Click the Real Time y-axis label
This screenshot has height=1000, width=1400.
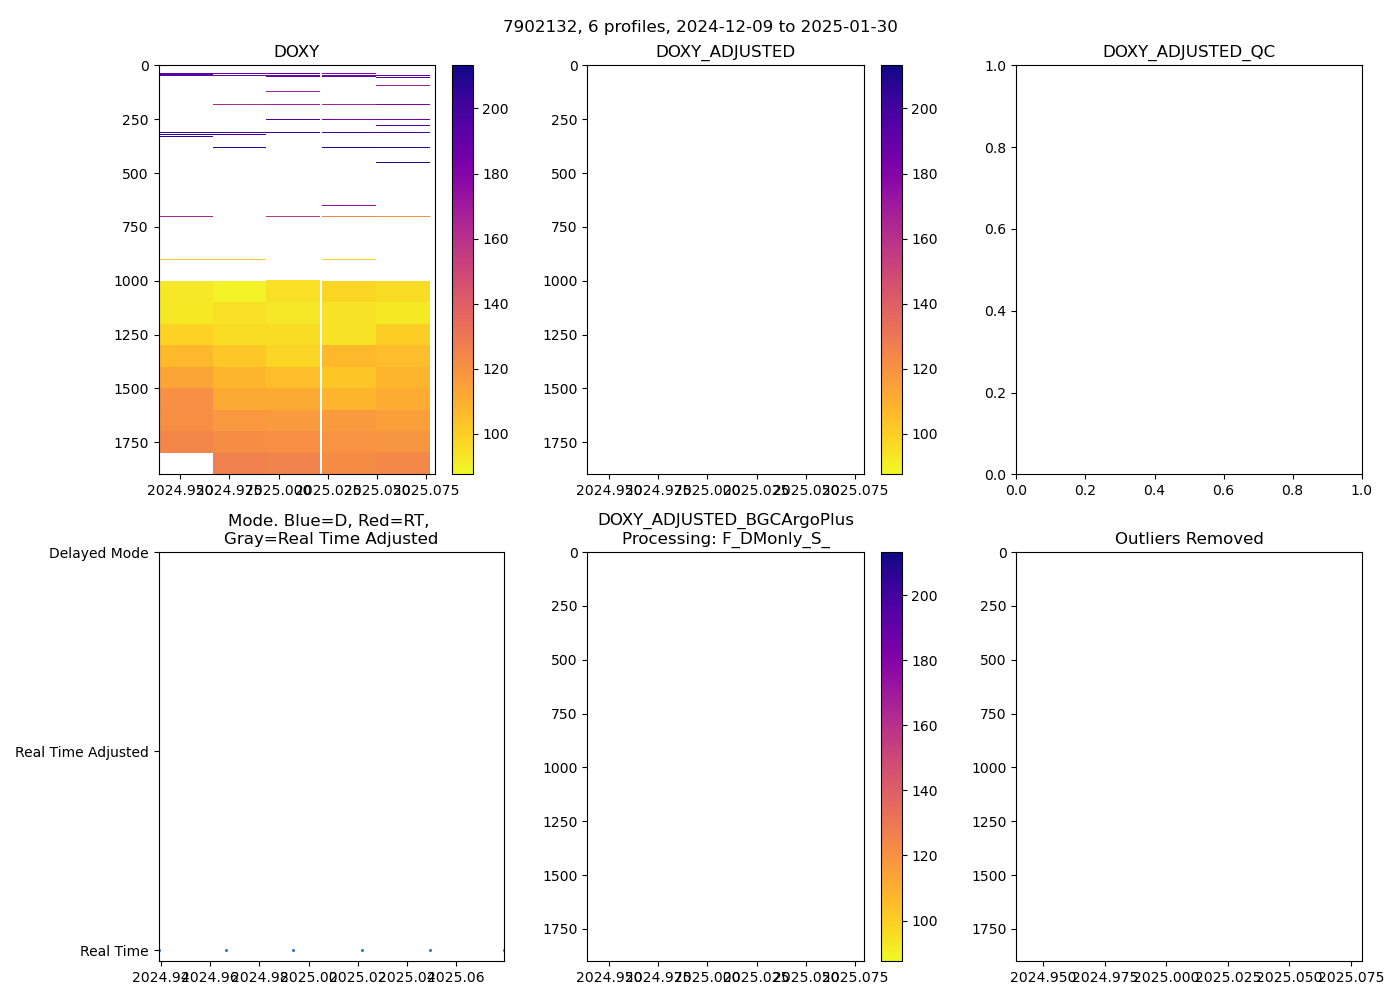114,951
